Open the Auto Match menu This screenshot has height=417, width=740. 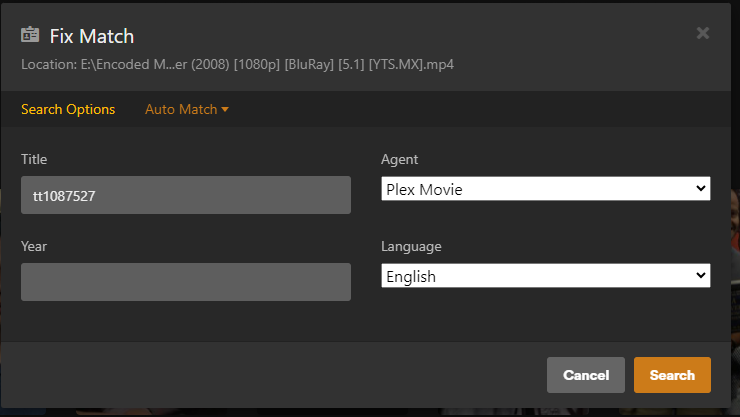tap(181, 109)
